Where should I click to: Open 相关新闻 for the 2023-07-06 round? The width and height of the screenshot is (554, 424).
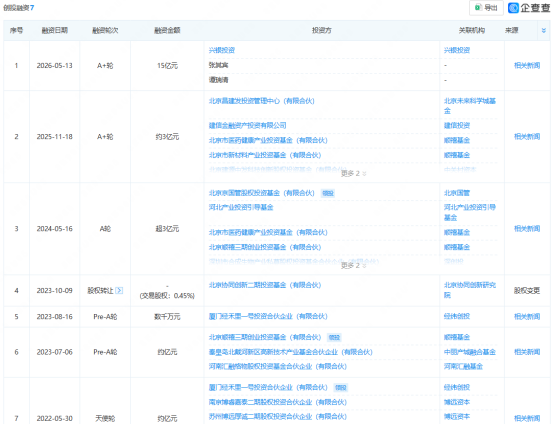(527, 352)
